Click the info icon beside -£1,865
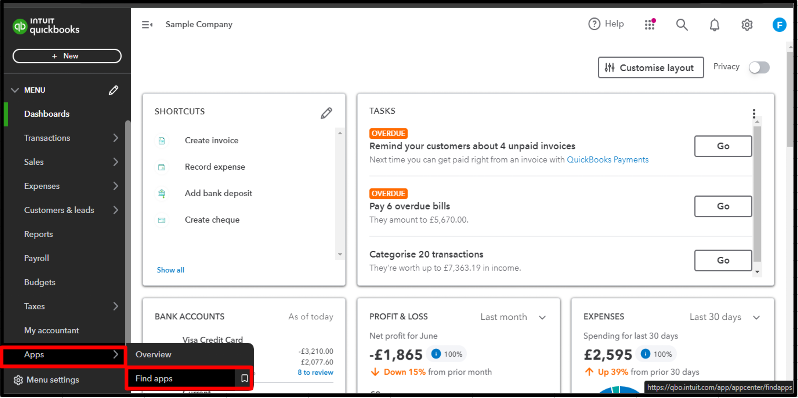The height and width of the screenshot is (398, 798). point(436,354)
